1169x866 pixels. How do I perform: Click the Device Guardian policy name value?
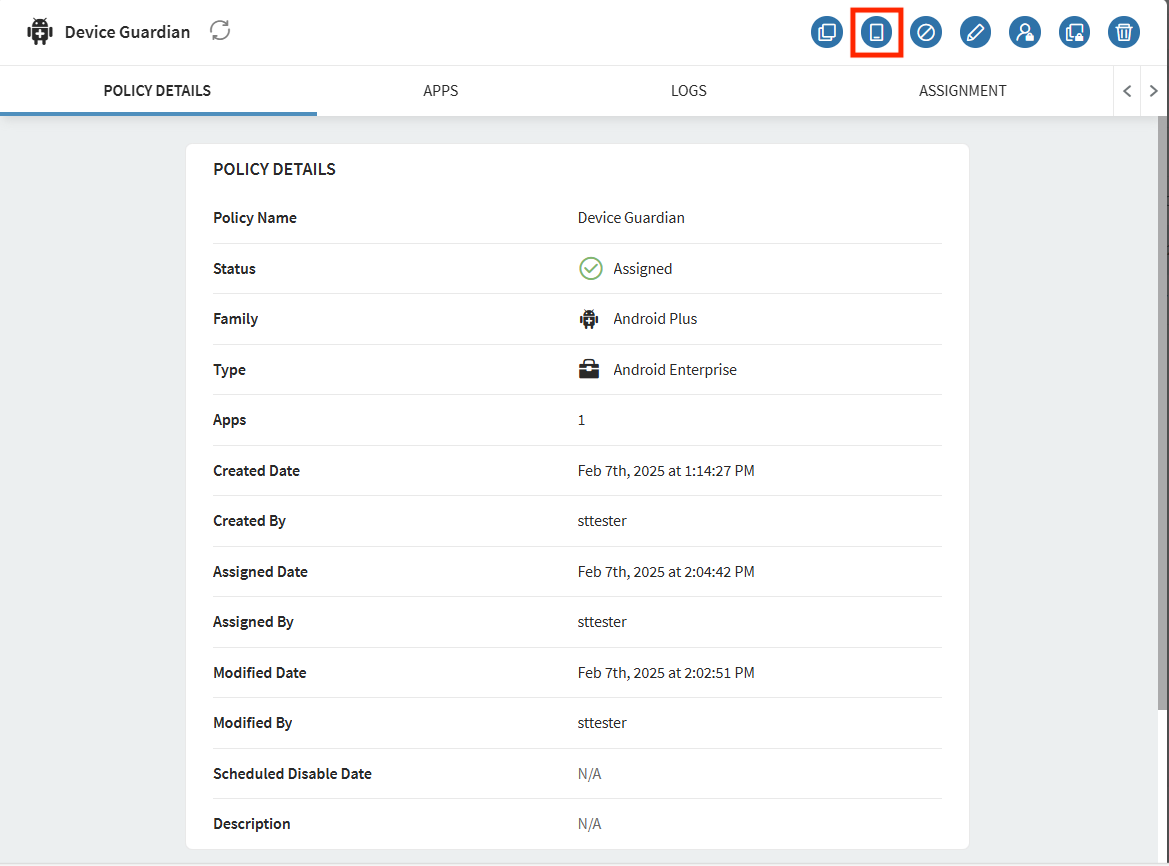[x=631, y=218]
